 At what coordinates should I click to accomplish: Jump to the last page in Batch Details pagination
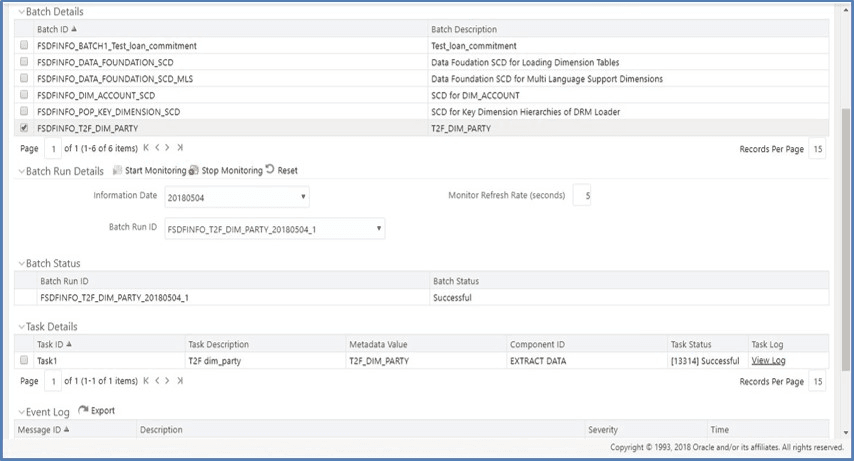180,148
